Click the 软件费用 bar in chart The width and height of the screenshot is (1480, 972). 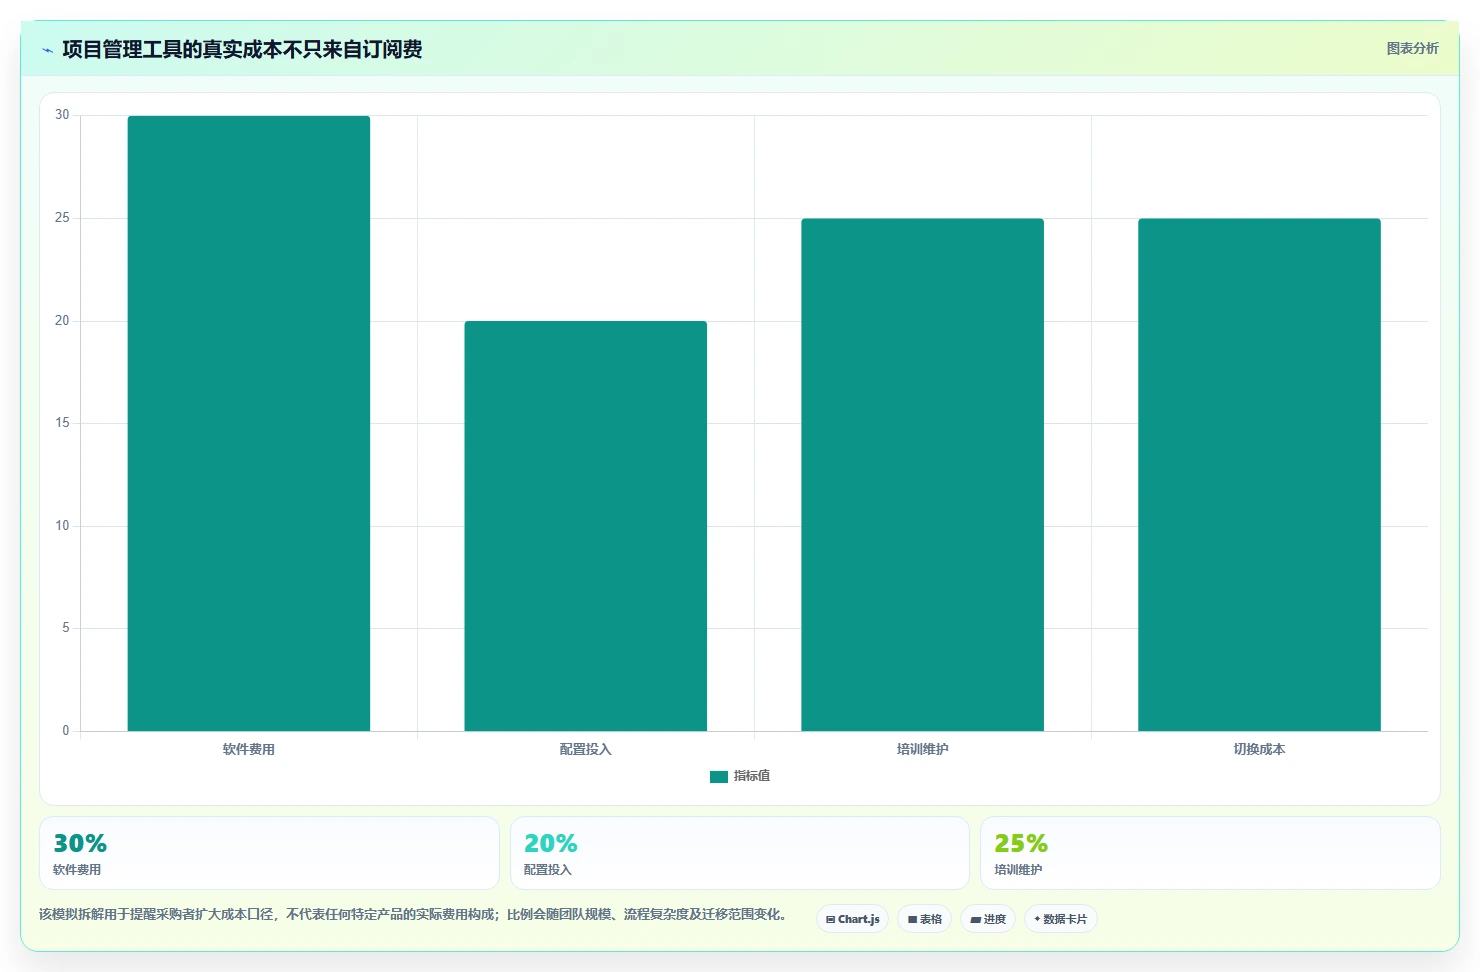249,423
